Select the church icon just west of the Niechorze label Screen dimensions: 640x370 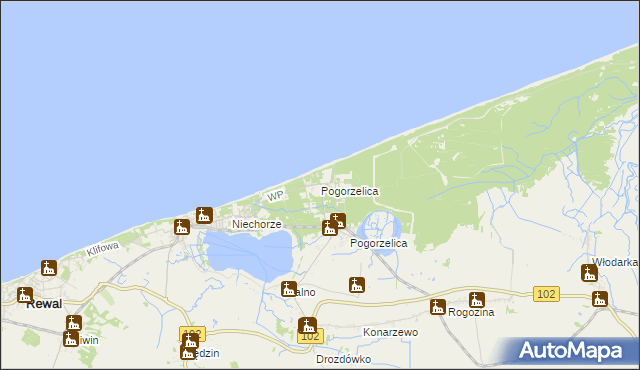coord(182,227)
